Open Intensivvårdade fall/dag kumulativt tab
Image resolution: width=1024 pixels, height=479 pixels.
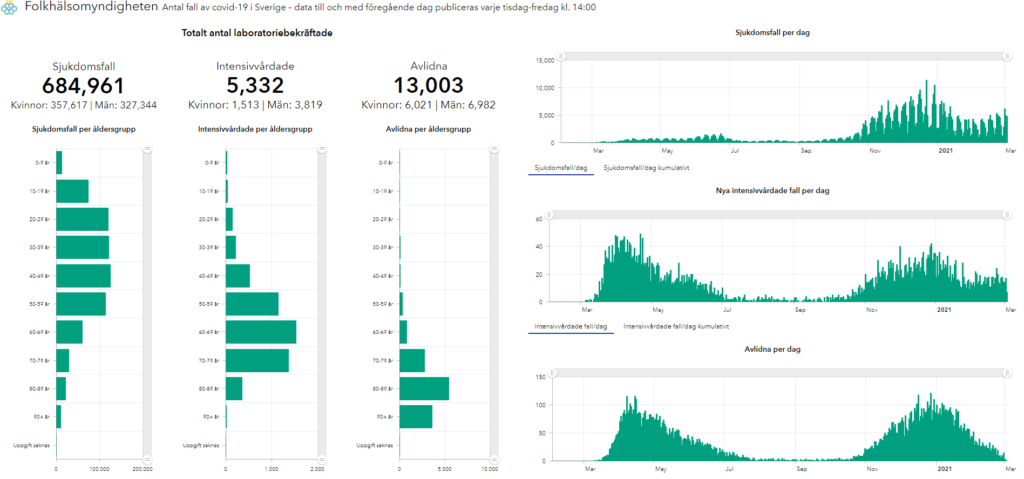[x=675, y=326]
